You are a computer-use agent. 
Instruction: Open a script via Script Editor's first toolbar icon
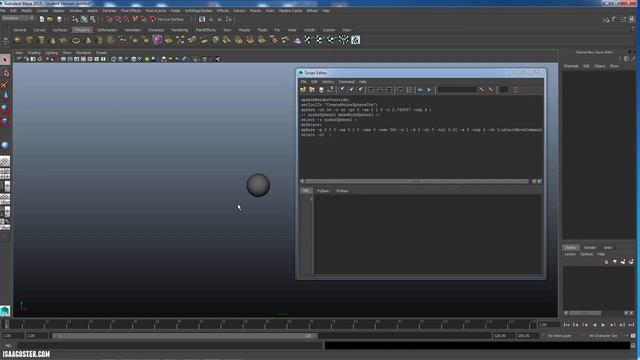[x=303, y=90]
